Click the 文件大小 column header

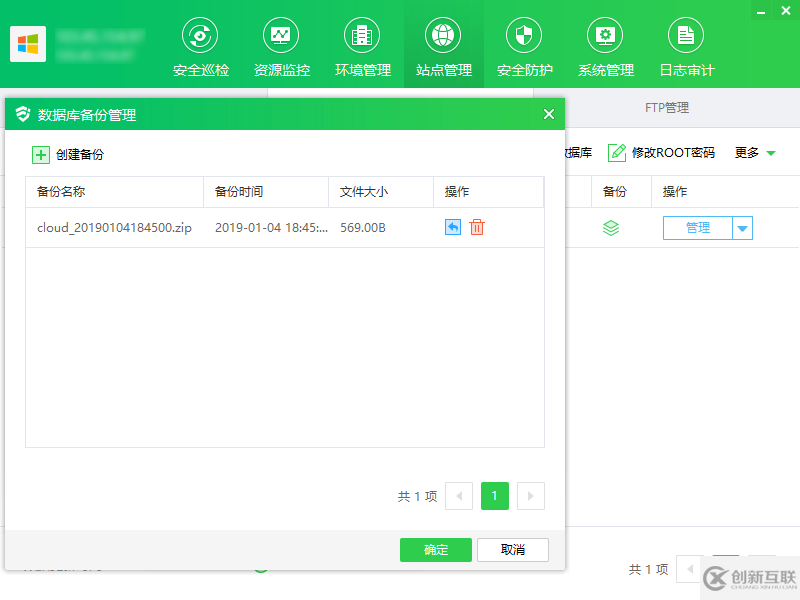pos(381,192)
